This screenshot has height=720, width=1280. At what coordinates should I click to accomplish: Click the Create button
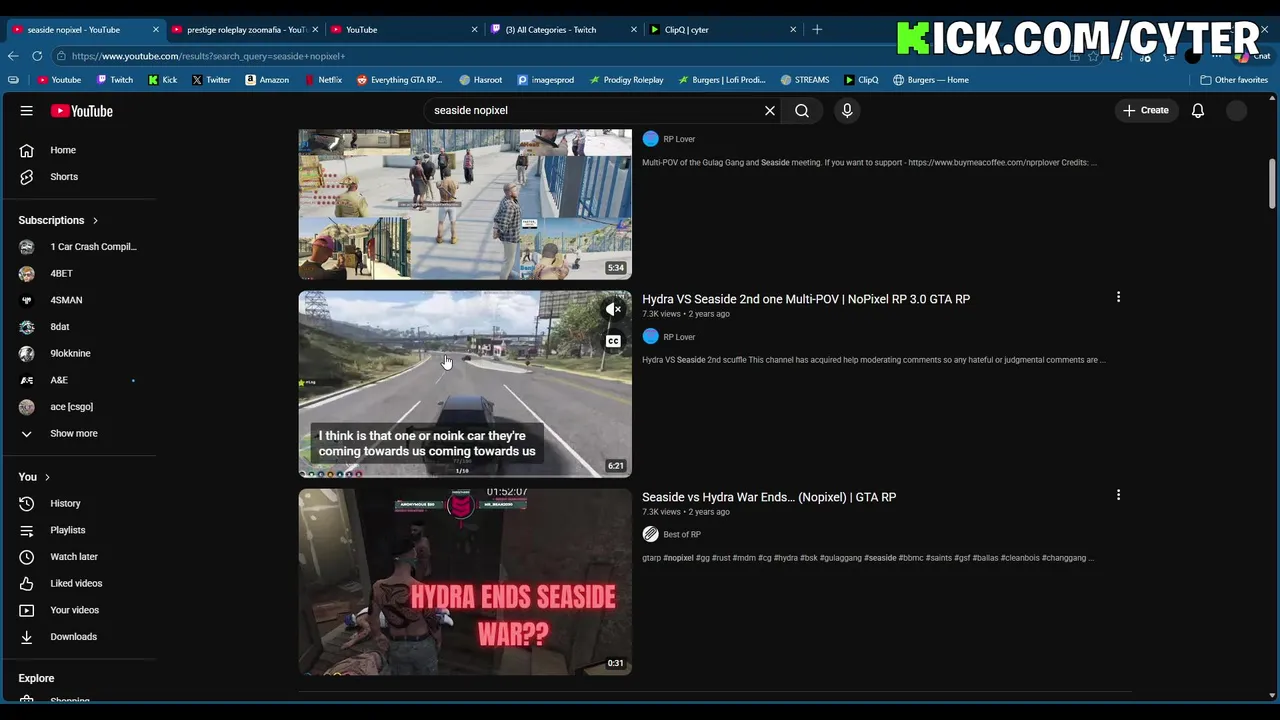click(1146, 111)
